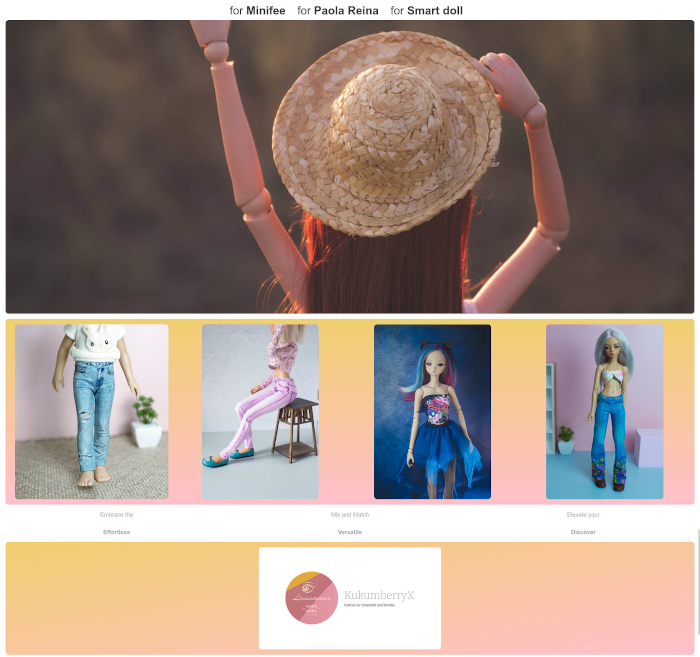Click the KukumberryX shop name text
700x657 pixels.
click(x=379, y=595)
